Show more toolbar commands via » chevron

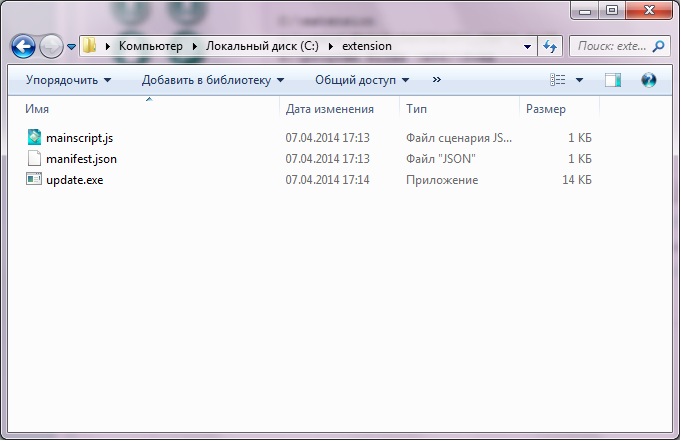point(436,80)
